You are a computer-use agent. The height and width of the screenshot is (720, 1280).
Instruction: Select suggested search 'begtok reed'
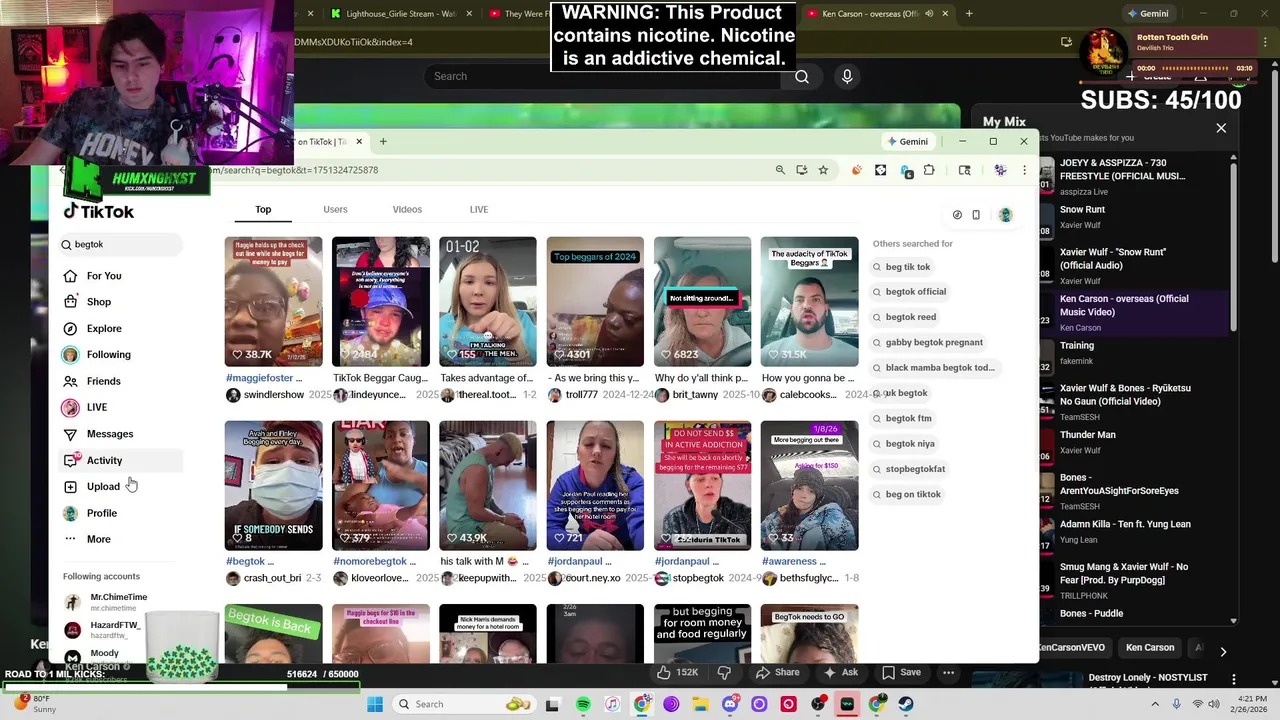904,317
